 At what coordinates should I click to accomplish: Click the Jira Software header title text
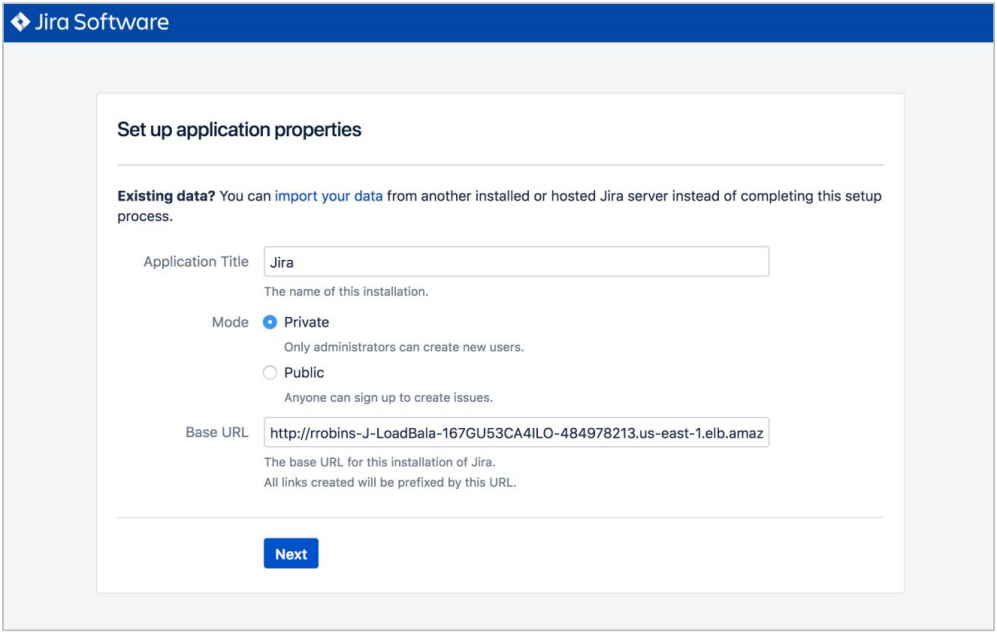coord(102,22)
